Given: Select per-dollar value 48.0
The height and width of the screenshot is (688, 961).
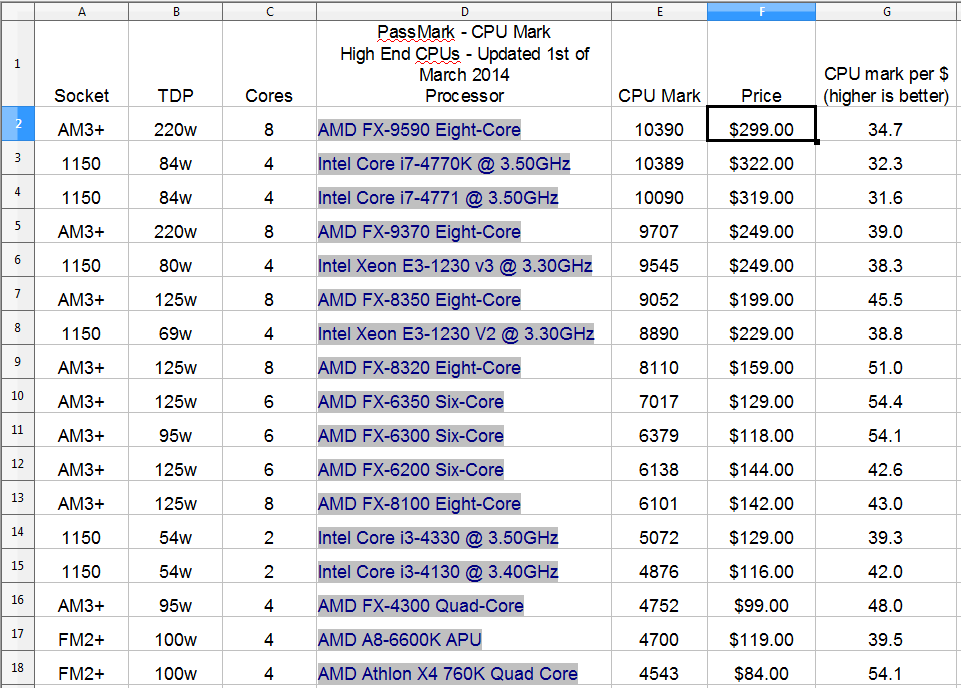Looking at the screenshot, I should 887,600.
